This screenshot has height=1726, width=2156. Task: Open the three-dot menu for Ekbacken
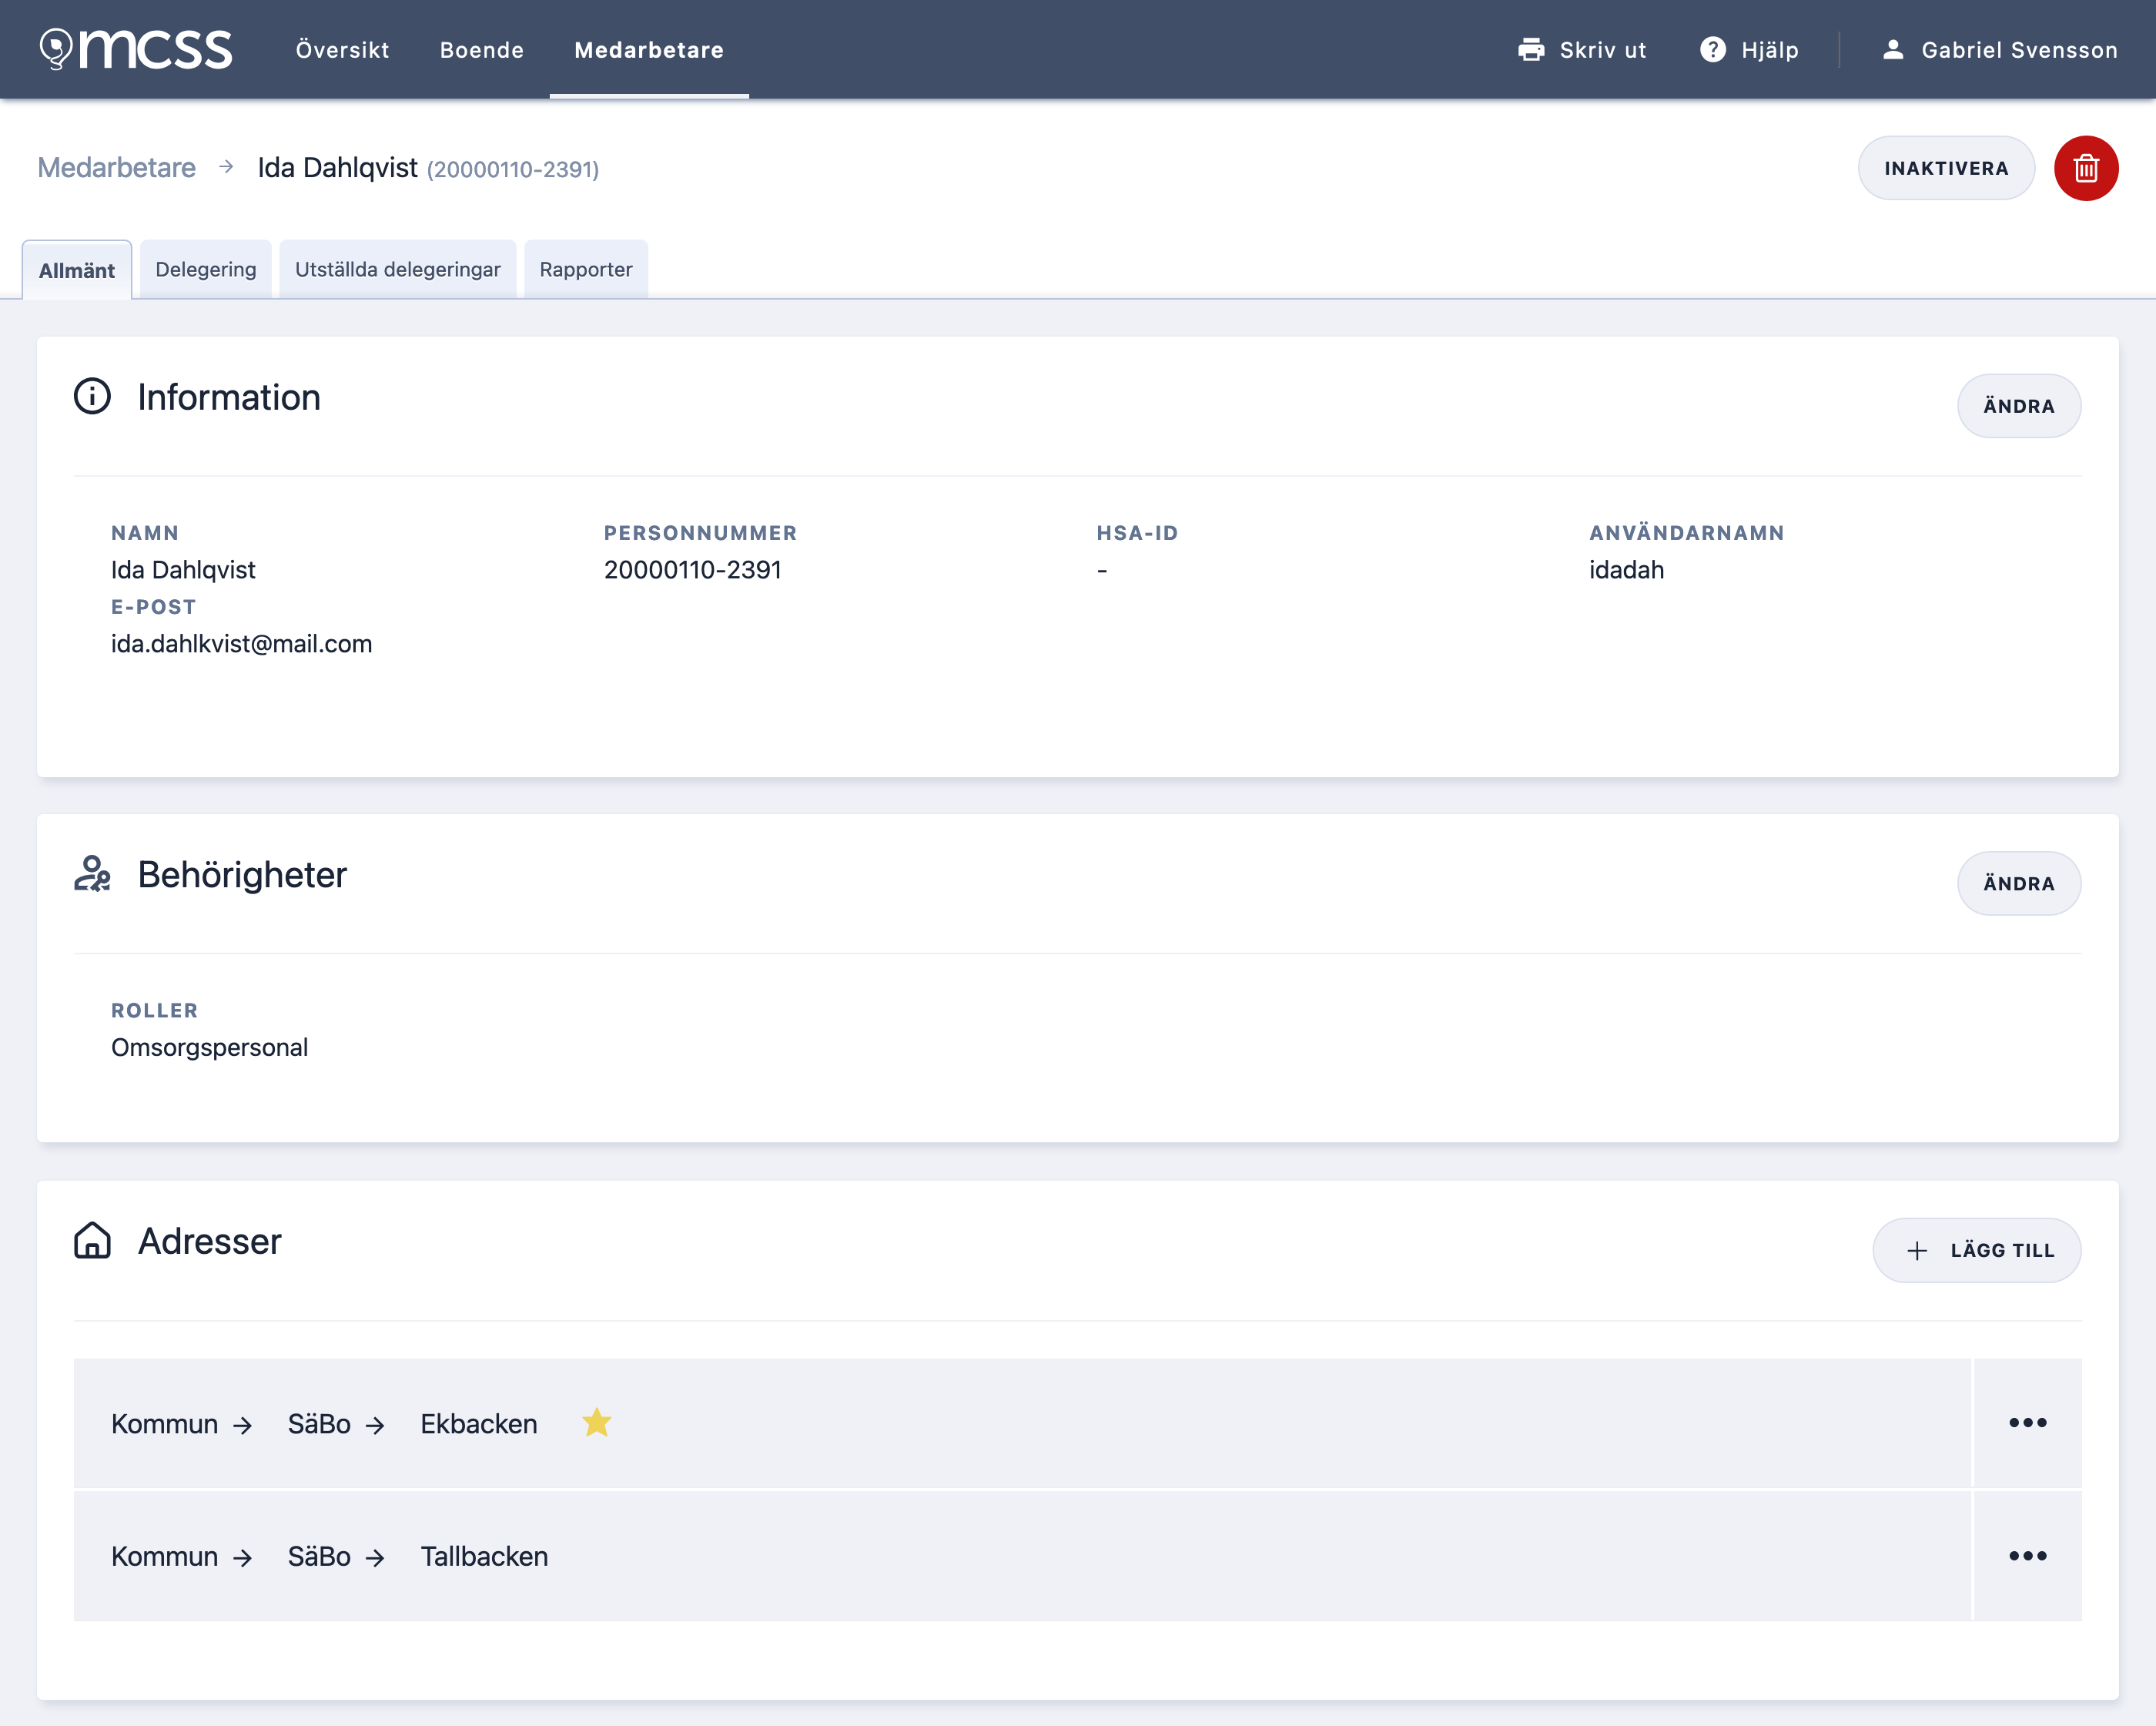[x=2028, y=1422]
